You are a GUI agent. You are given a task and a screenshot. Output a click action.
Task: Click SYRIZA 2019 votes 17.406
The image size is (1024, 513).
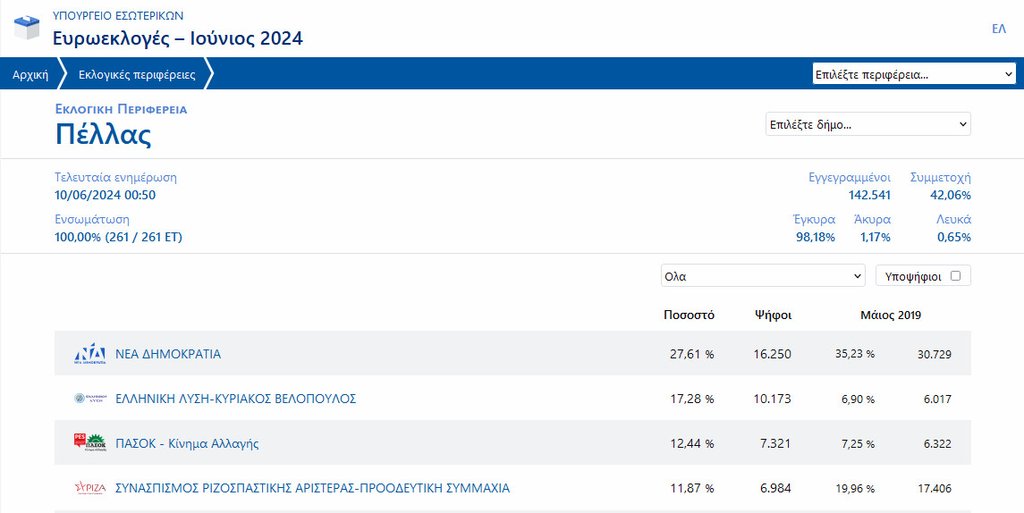(933, 488)
